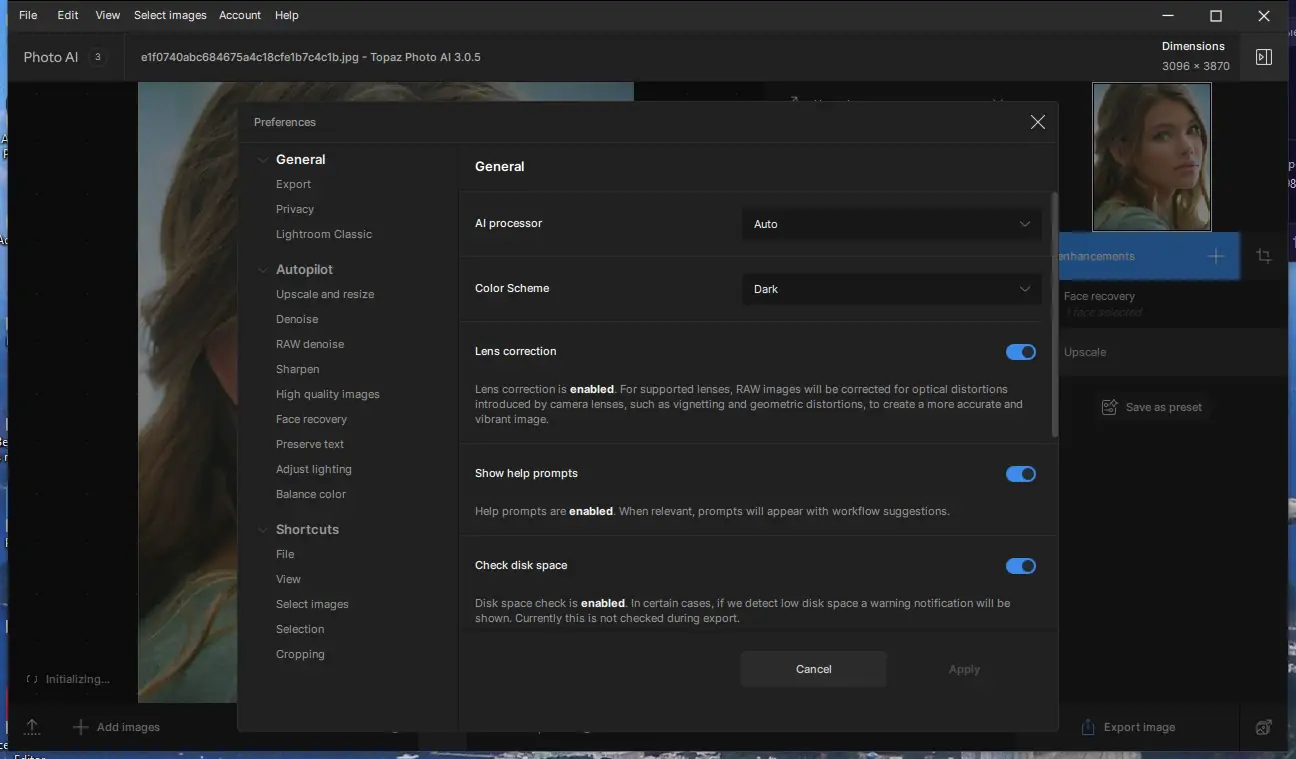
Task: Open the File menu in the menu bar
Action: click(x=28, y=15)
